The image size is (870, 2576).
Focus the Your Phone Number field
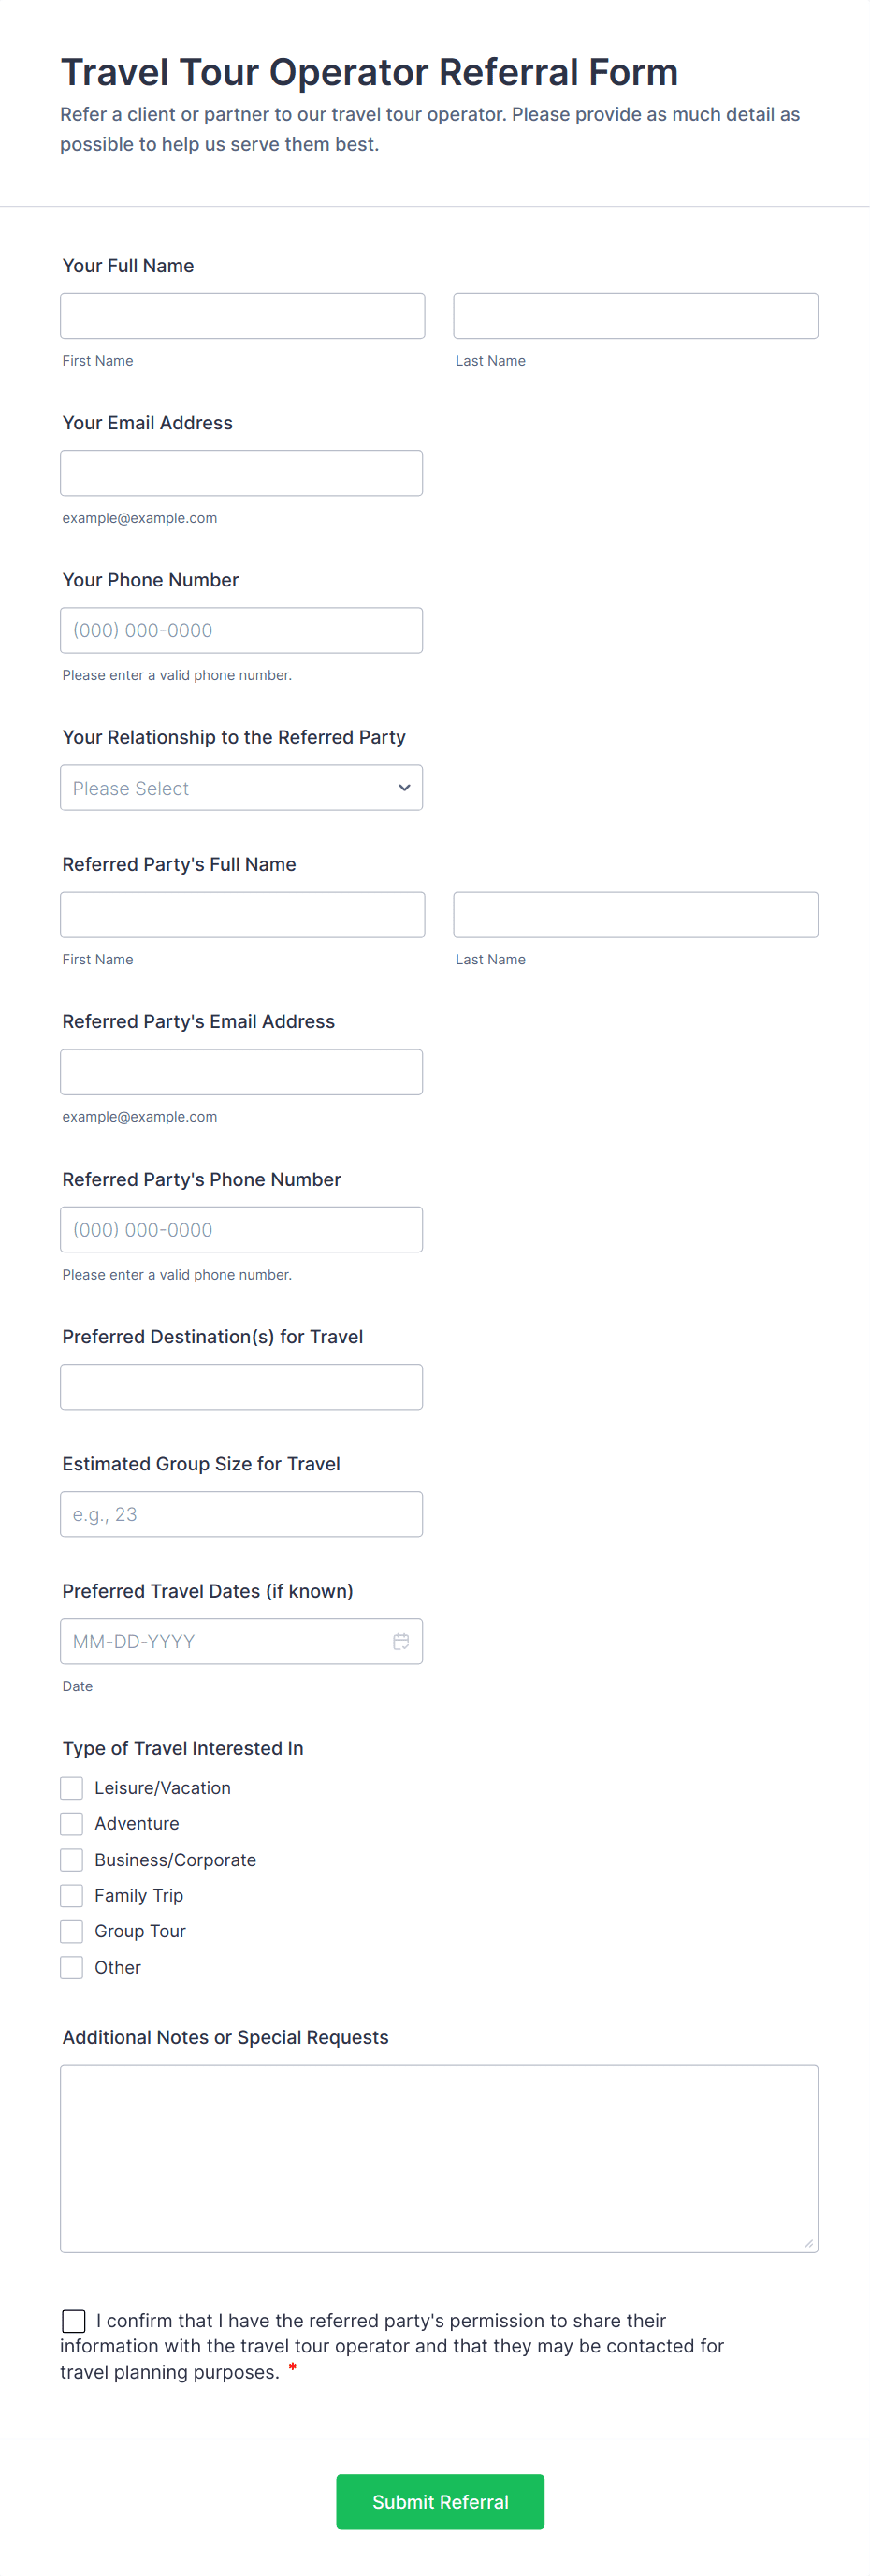tap(241, 631)
